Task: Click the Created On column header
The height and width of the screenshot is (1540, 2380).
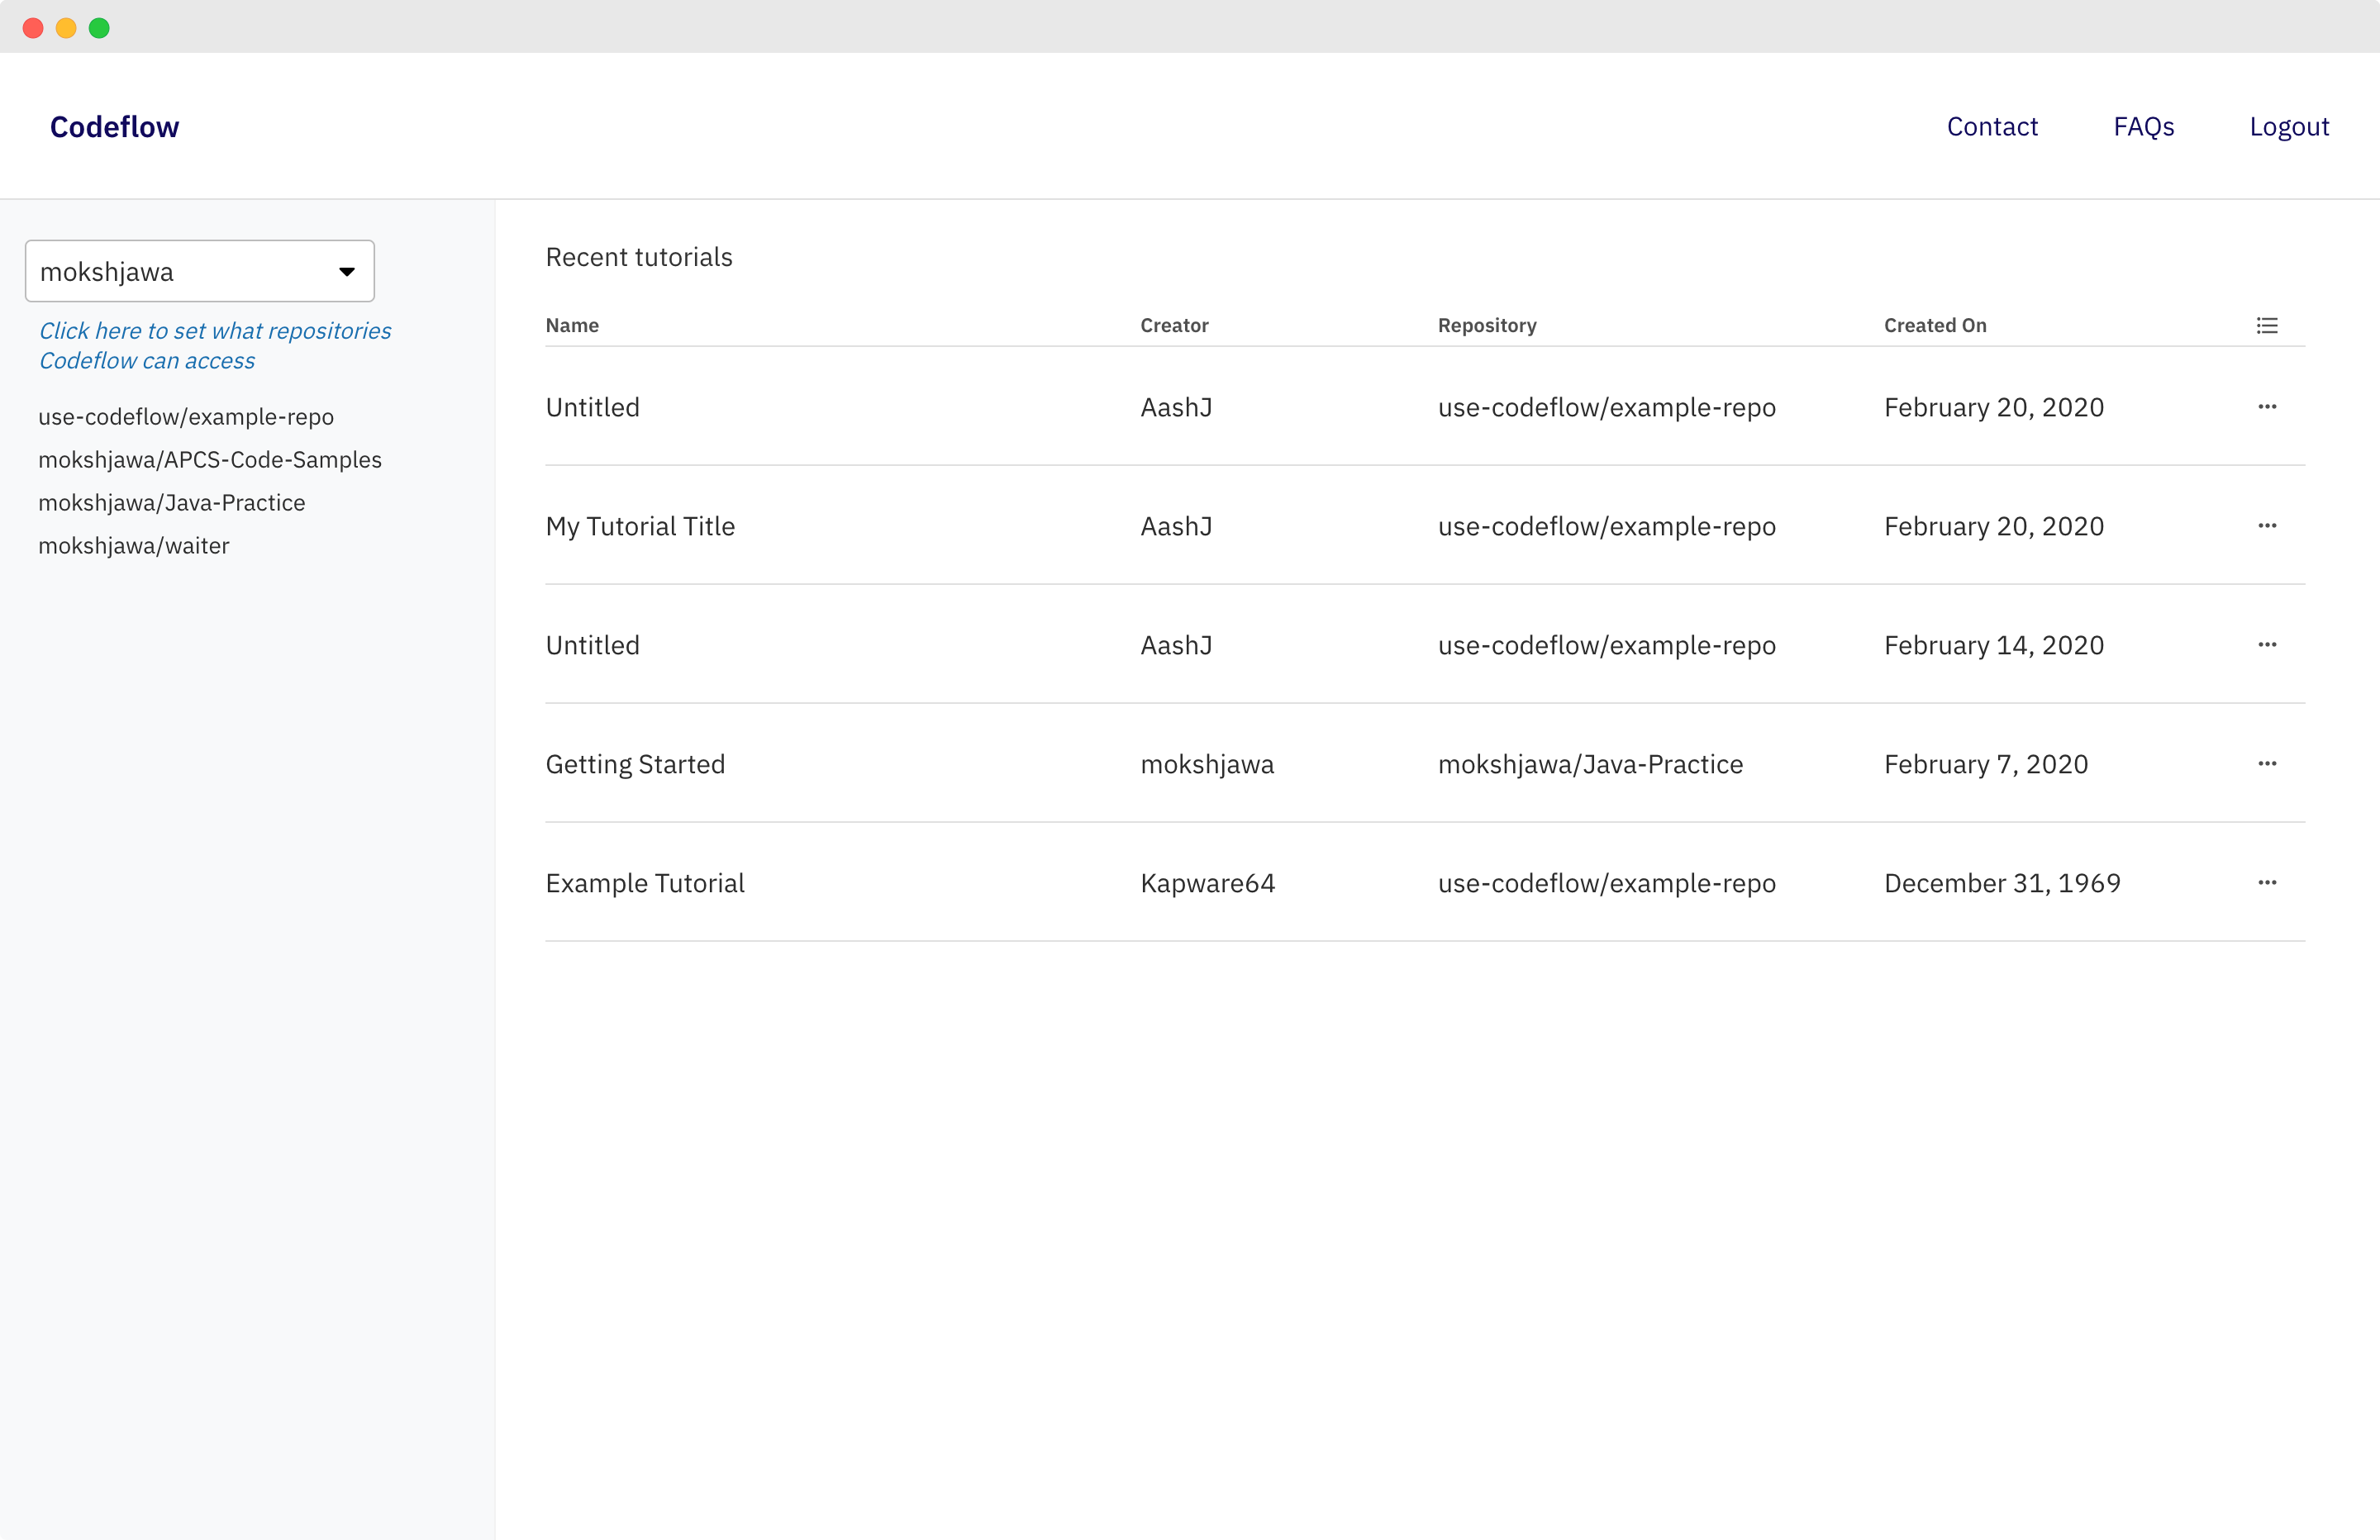Action: (x=1935, y=326)
